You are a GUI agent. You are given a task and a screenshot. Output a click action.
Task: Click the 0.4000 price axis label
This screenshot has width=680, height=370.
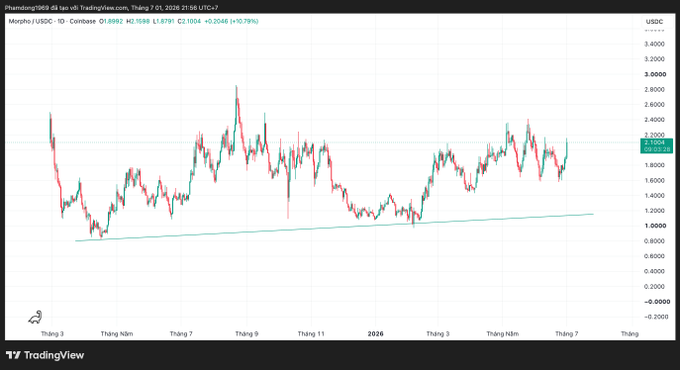tap(654, 272)
